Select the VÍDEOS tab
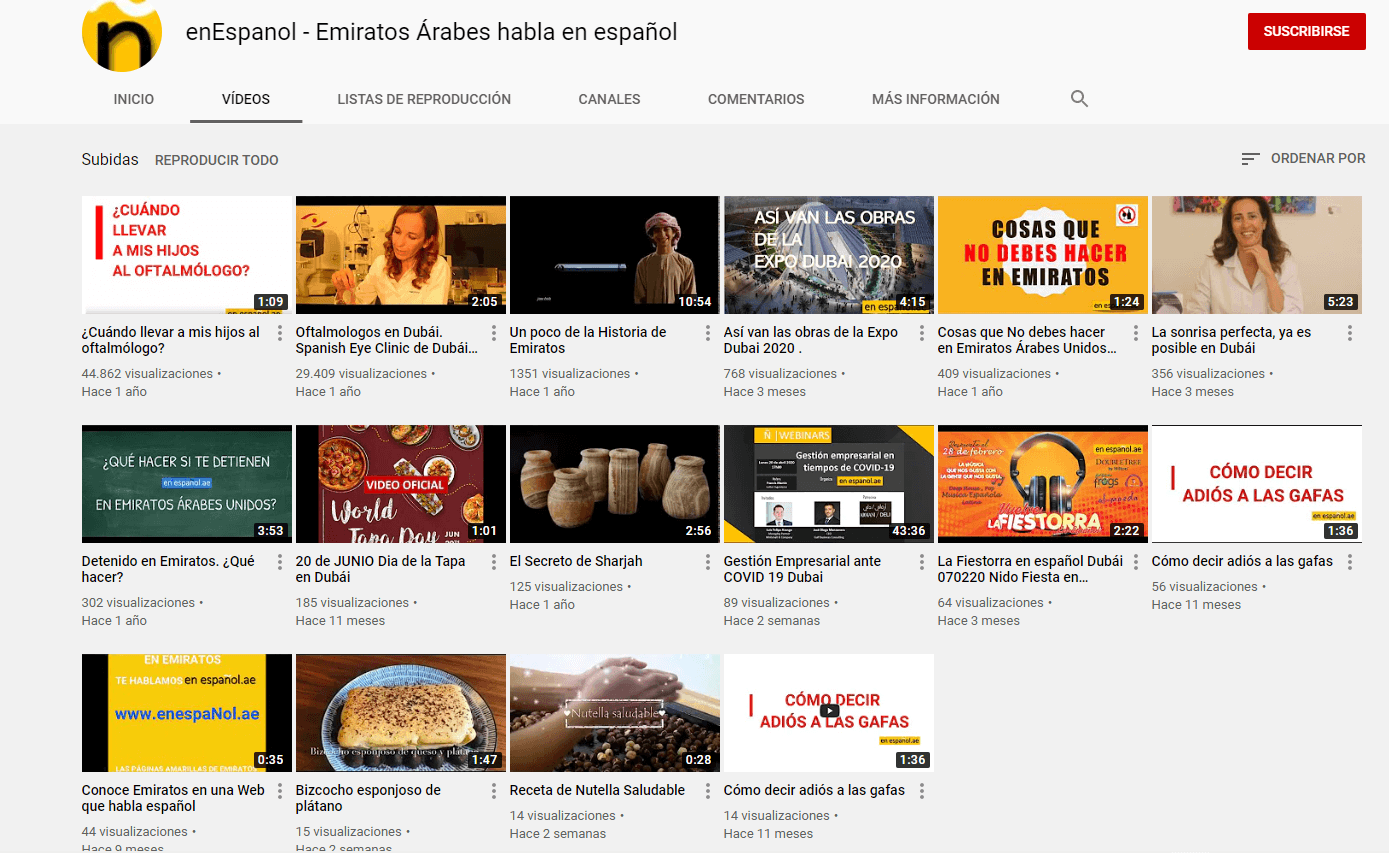Image resolution: width=1389 pixels, height=853 pixels. pyautogui.click(x=246, y=99)
